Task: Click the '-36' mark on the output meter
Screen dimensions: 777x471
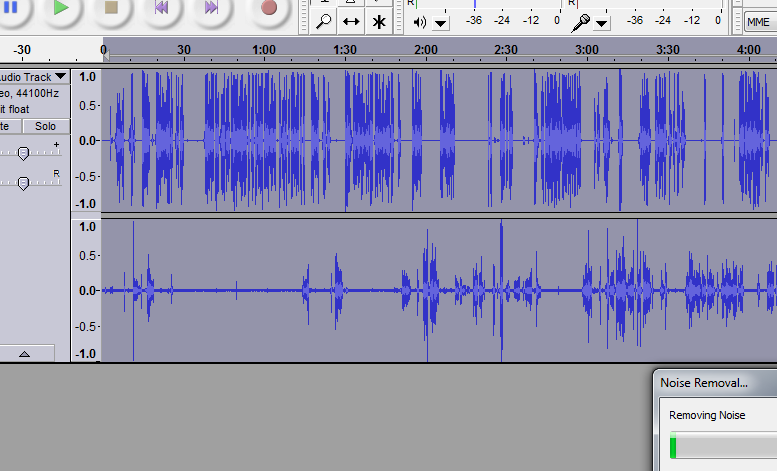Action: click(x=474, y=20)
